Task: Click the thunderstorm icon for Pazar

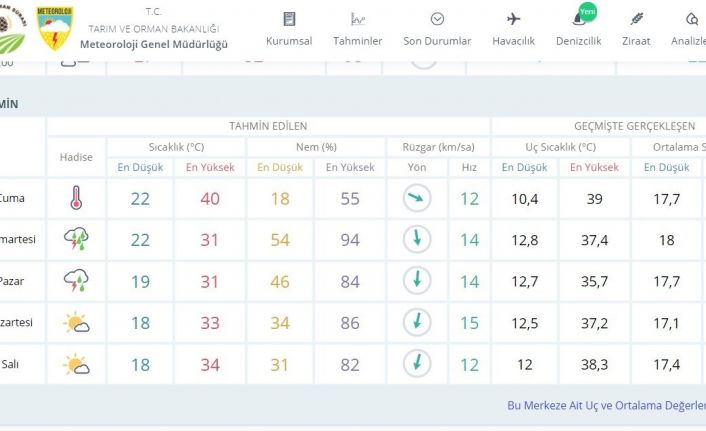Action: [76, 282]
